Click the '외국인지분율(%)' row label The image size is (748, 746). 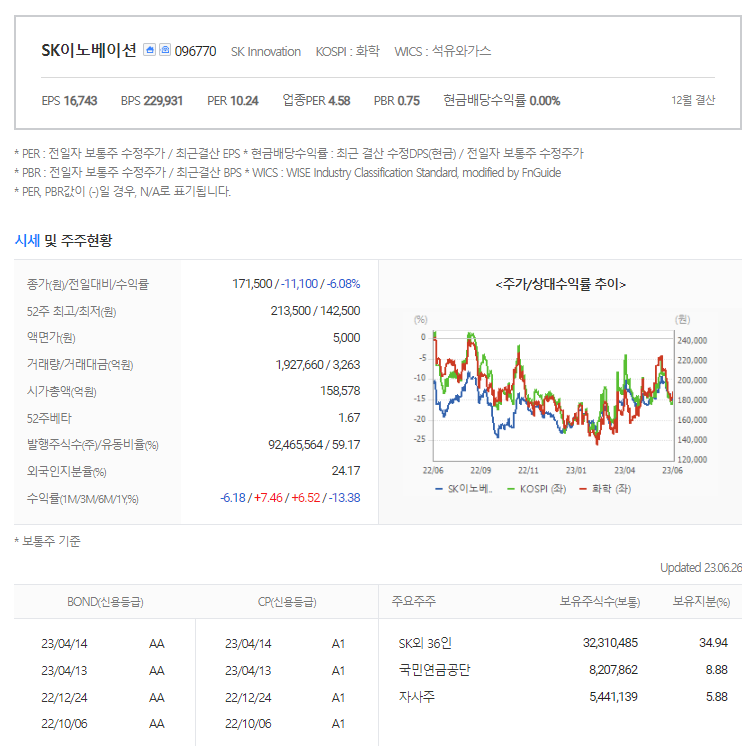[x=66, y=472]
